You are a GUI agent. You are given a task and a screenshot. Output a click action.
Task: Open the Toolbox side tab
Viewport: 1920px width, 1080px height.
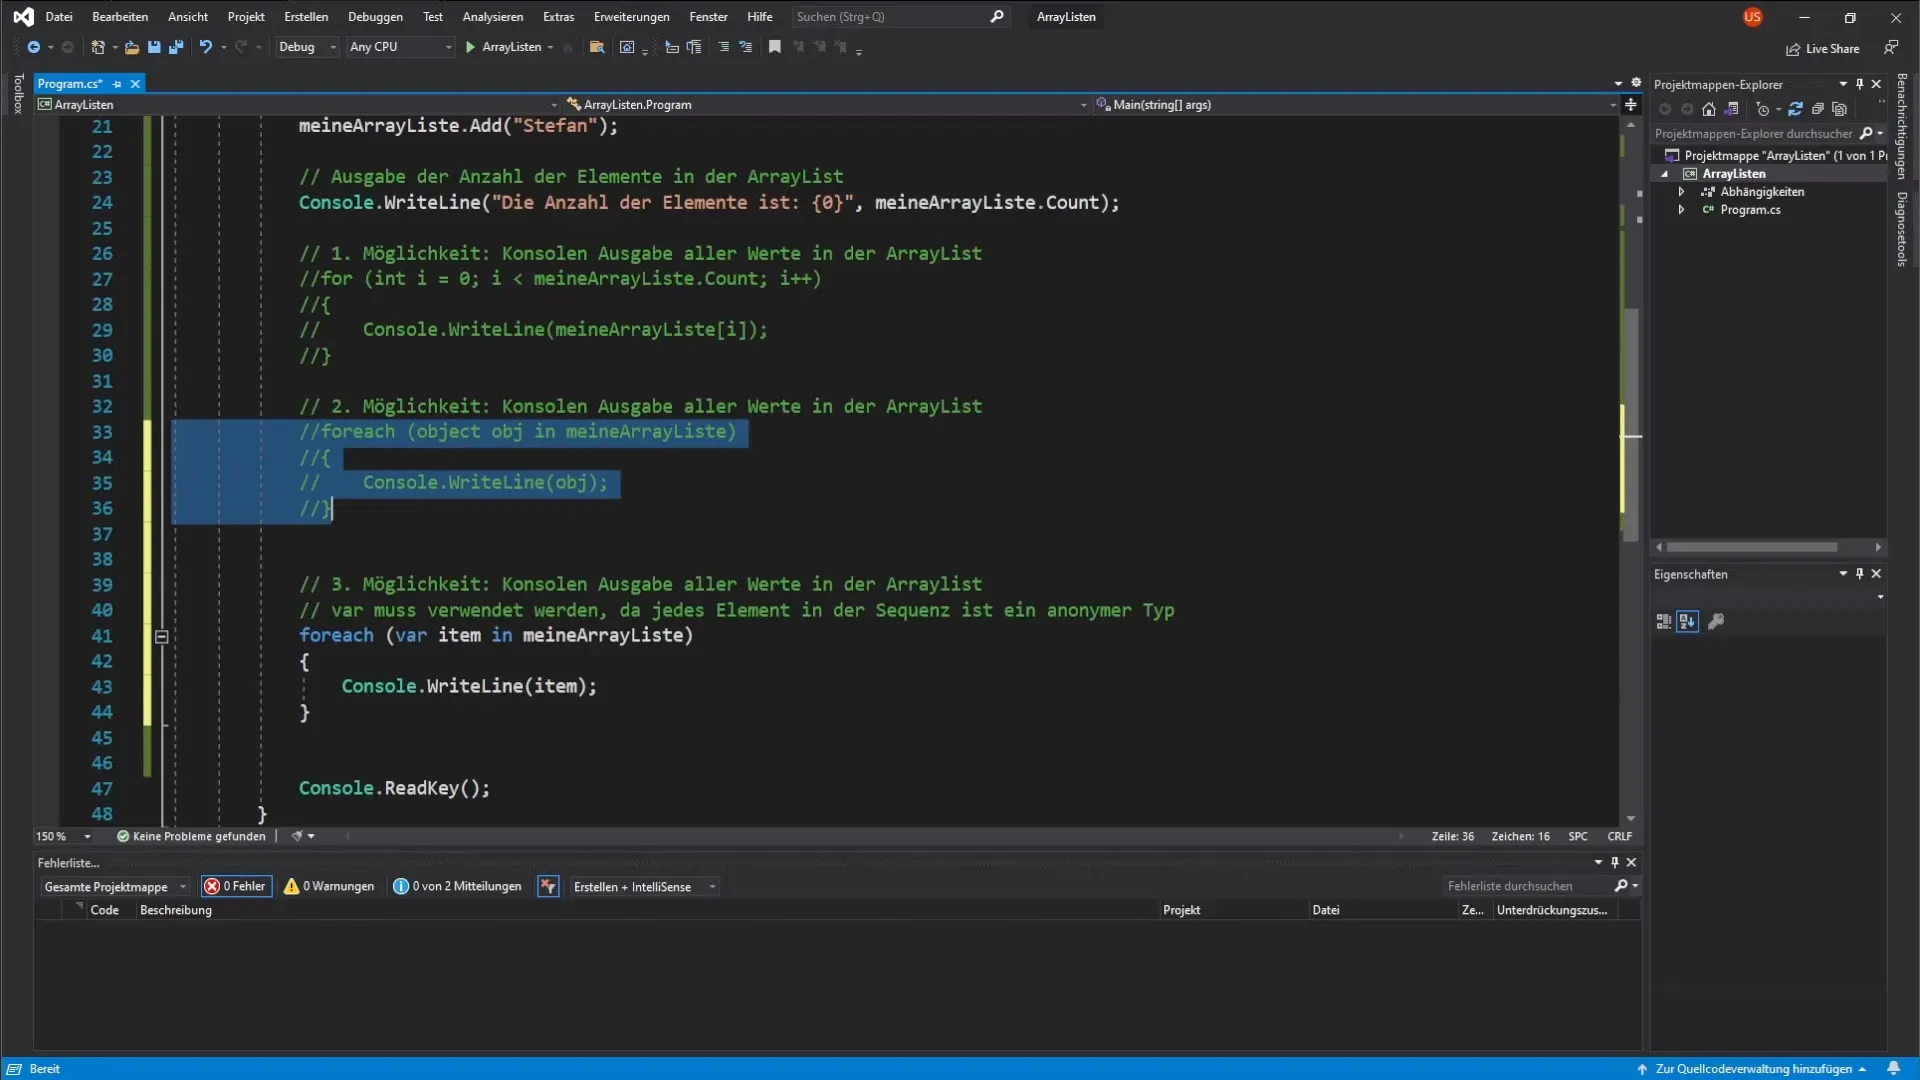tap(18, 94)
